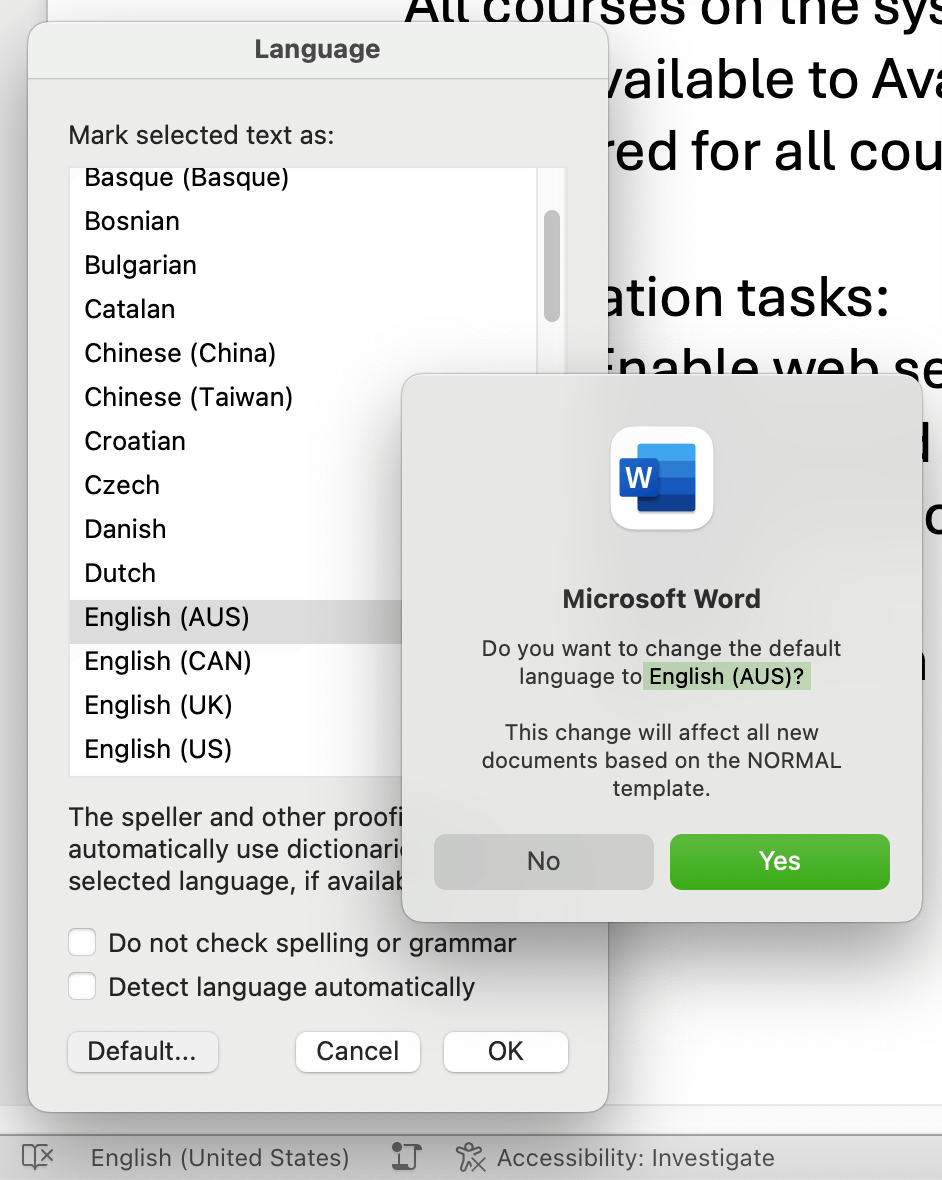Screen dimensions: 942x1180
Task: Choose Catalan from the language list
Action: point(129,309)
